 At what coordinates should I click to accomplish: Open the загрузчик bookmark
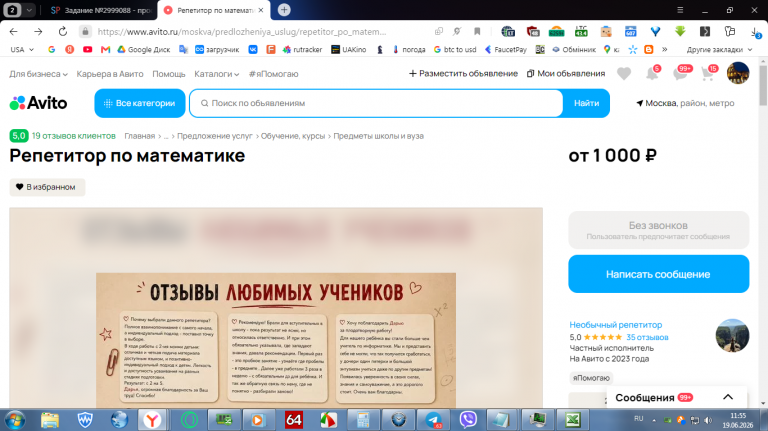click(x=217, y=49)
